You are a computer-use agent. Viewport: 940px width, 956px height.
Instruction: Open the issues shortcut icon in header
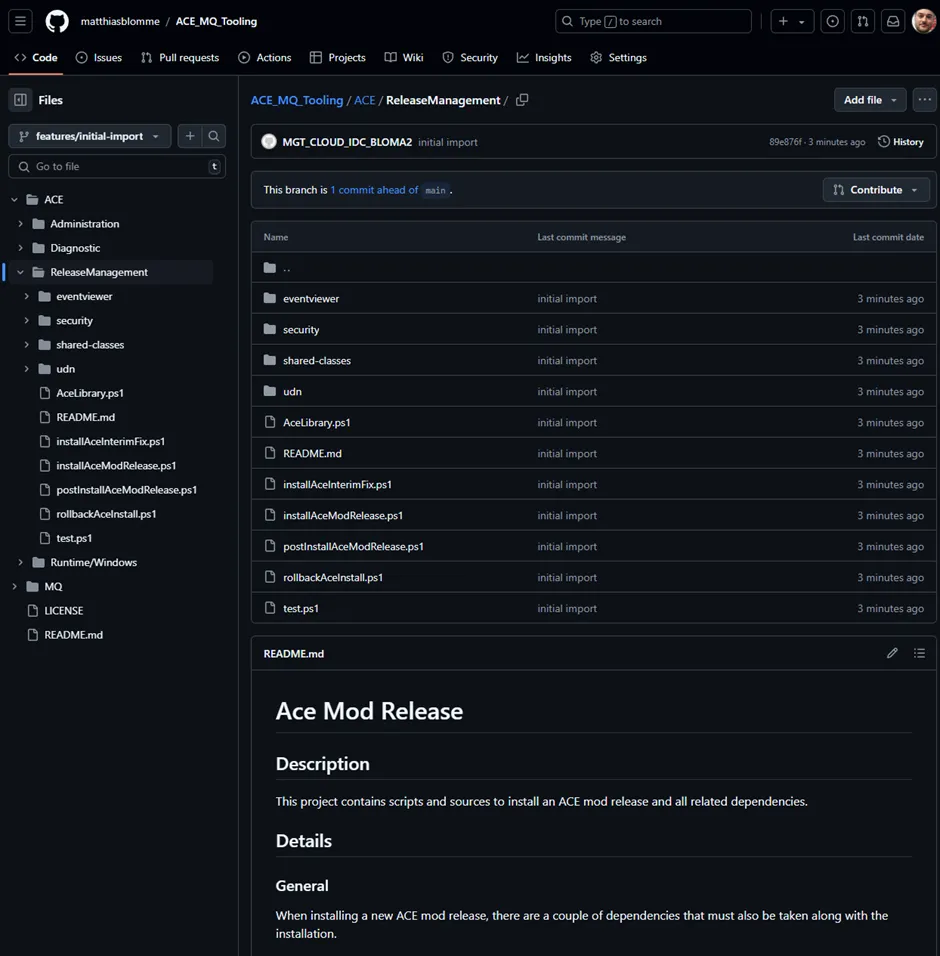point(832,21)
